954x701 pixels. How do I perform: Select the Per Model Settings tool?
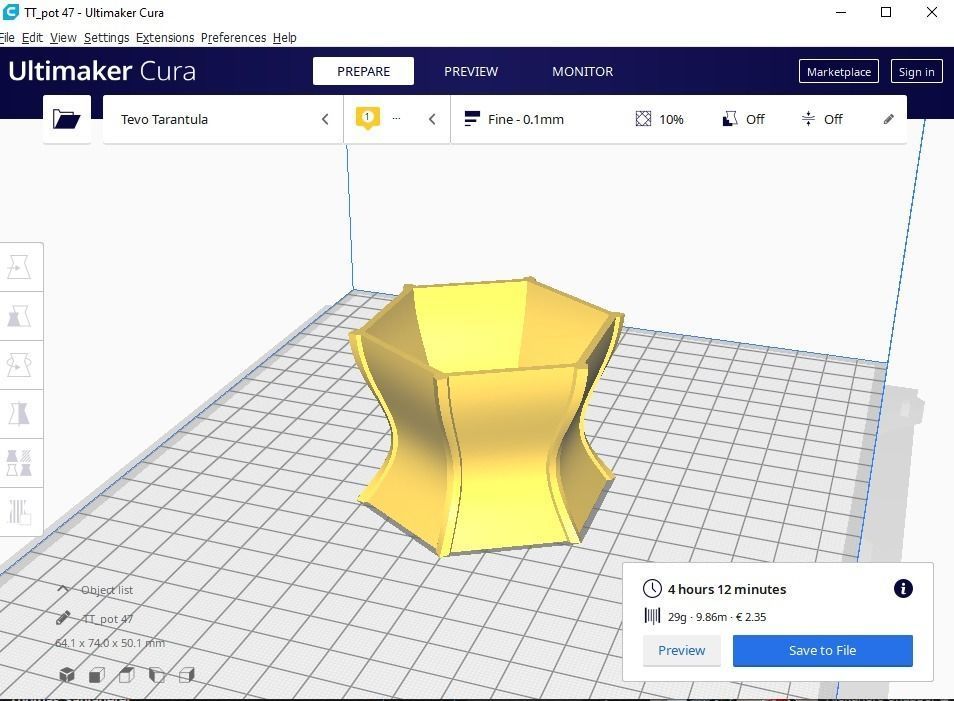[19, 463]
